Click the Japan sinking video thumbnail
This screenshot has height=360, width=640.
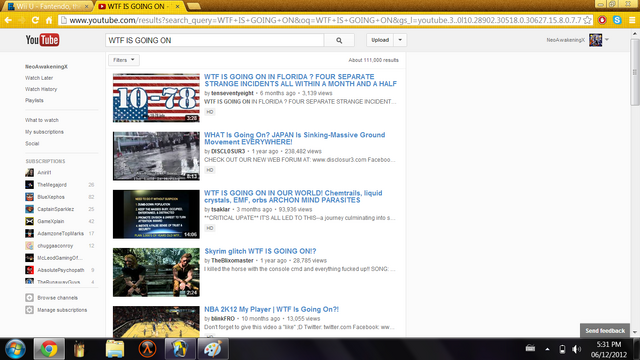[x=156, y=156]
